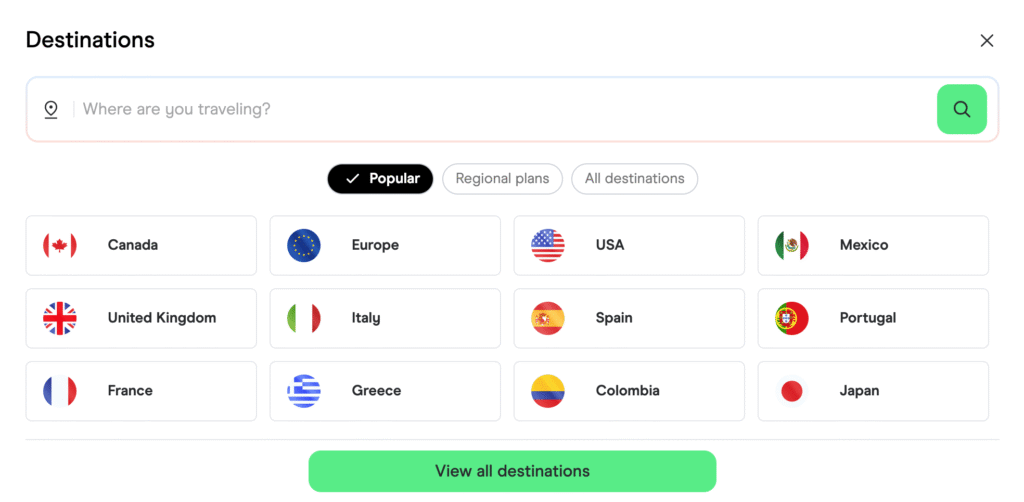Choose Italy destination card
Image resolution: width=1024 pixels, height=502 pixels.
(385, 318)
